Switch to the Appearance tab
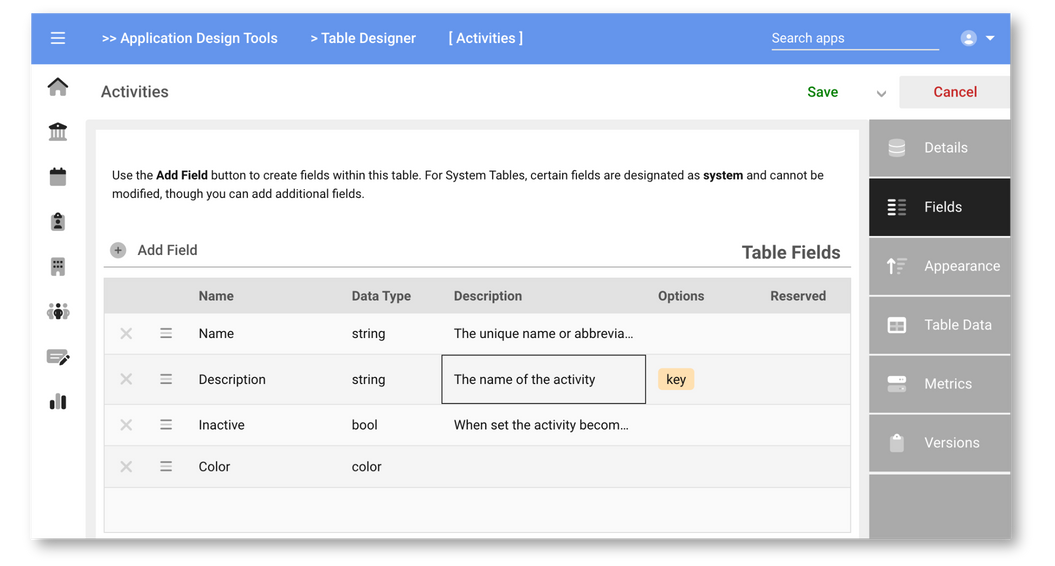This screenshot has height=566, width=1055. [940, 266]
